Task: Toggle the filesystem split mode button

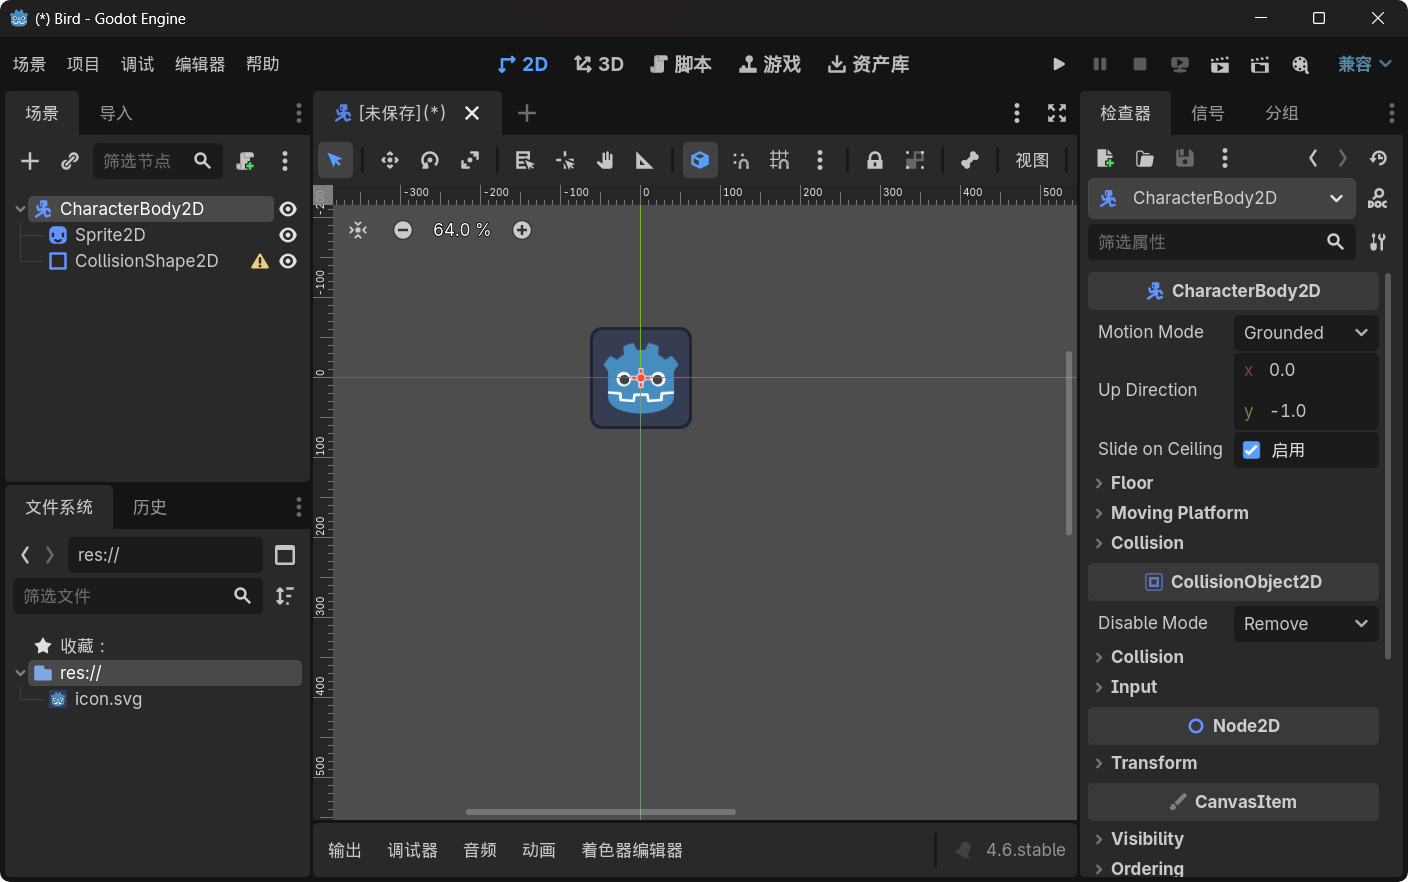Action: pyautogui.click(x=285, y=555)
